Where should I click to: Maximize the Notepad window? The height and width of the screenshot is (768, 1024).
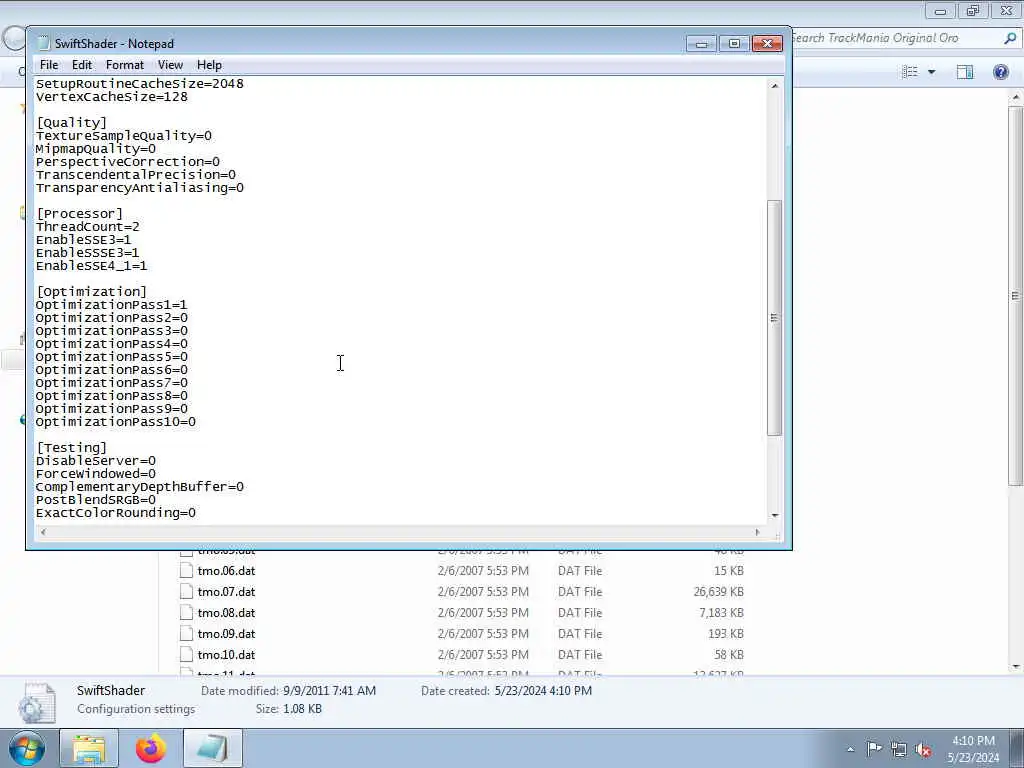coord(734,44)
